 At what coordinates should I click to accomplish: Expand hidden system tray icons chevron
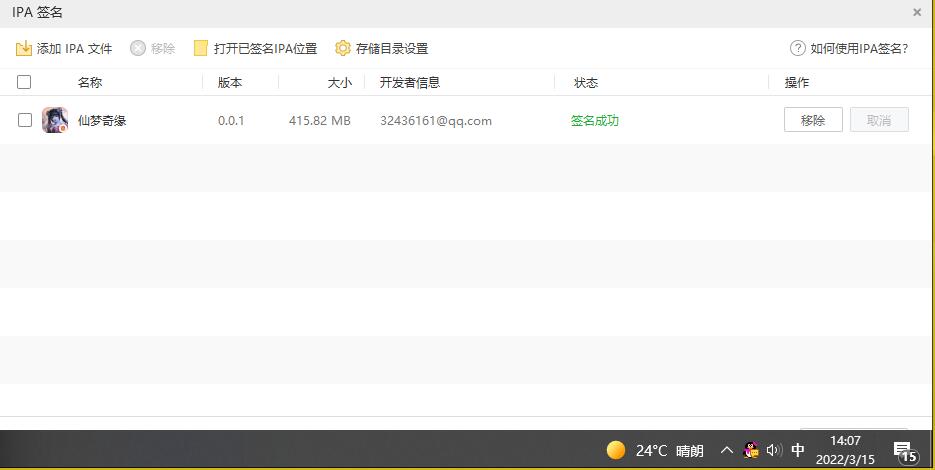[x=727, y=450]
